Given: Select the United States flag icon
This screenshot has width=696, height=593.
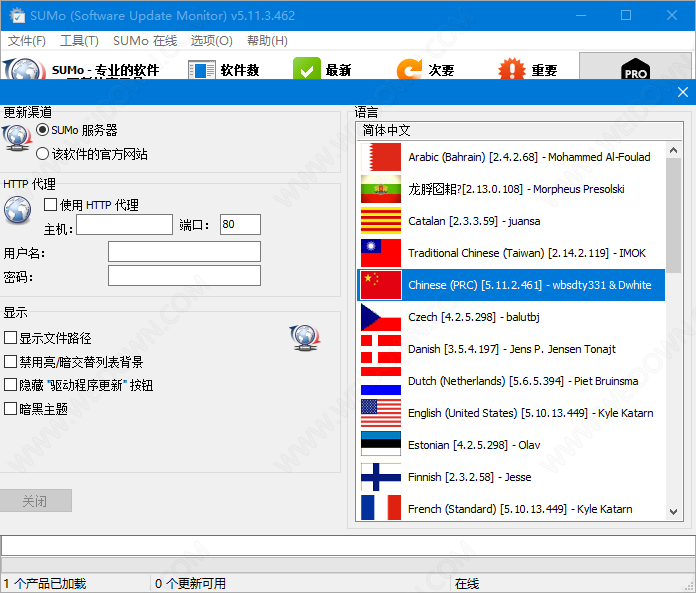Looking at the screenshot, I should [x=381, y=413].
